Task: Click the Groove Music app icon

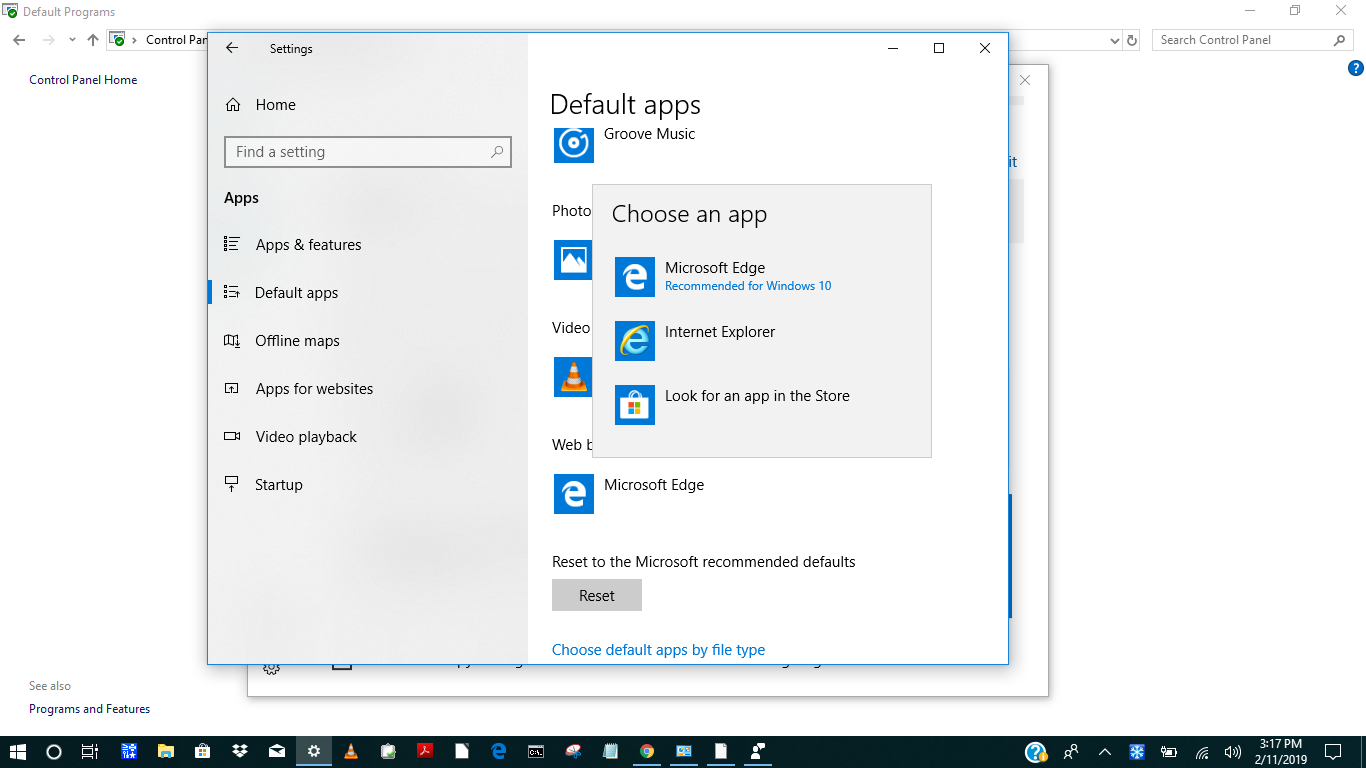Action: [574, 143]
